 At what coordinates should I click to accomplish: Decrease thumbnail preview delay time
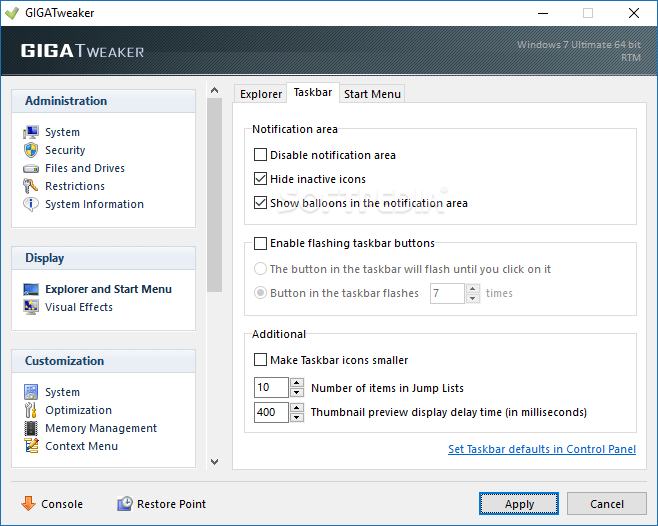297,417
